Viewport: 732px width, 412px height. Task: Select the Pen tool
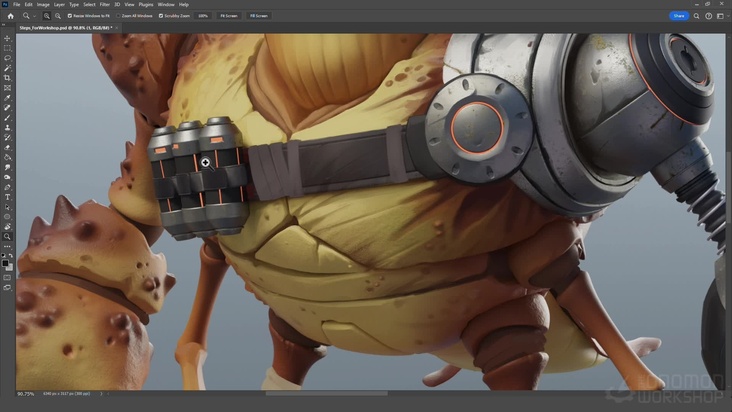tap(7, 187)
